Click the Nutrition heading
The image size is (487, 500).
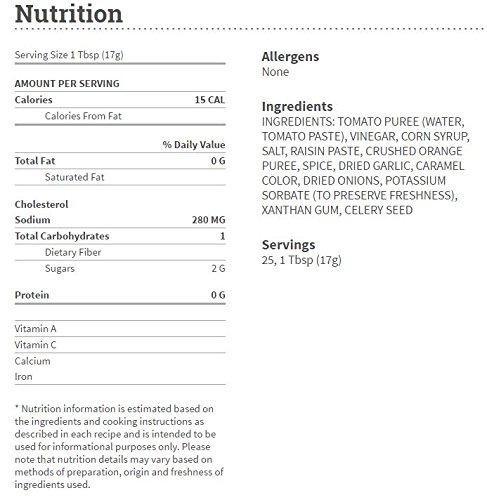(69, 14)
